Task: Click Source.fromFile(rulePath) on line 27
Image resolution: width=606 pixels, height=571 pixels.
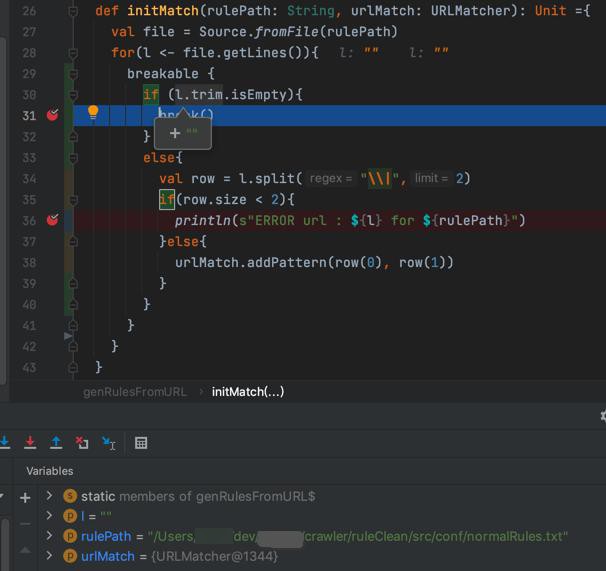Action: (x=298, y=32)
